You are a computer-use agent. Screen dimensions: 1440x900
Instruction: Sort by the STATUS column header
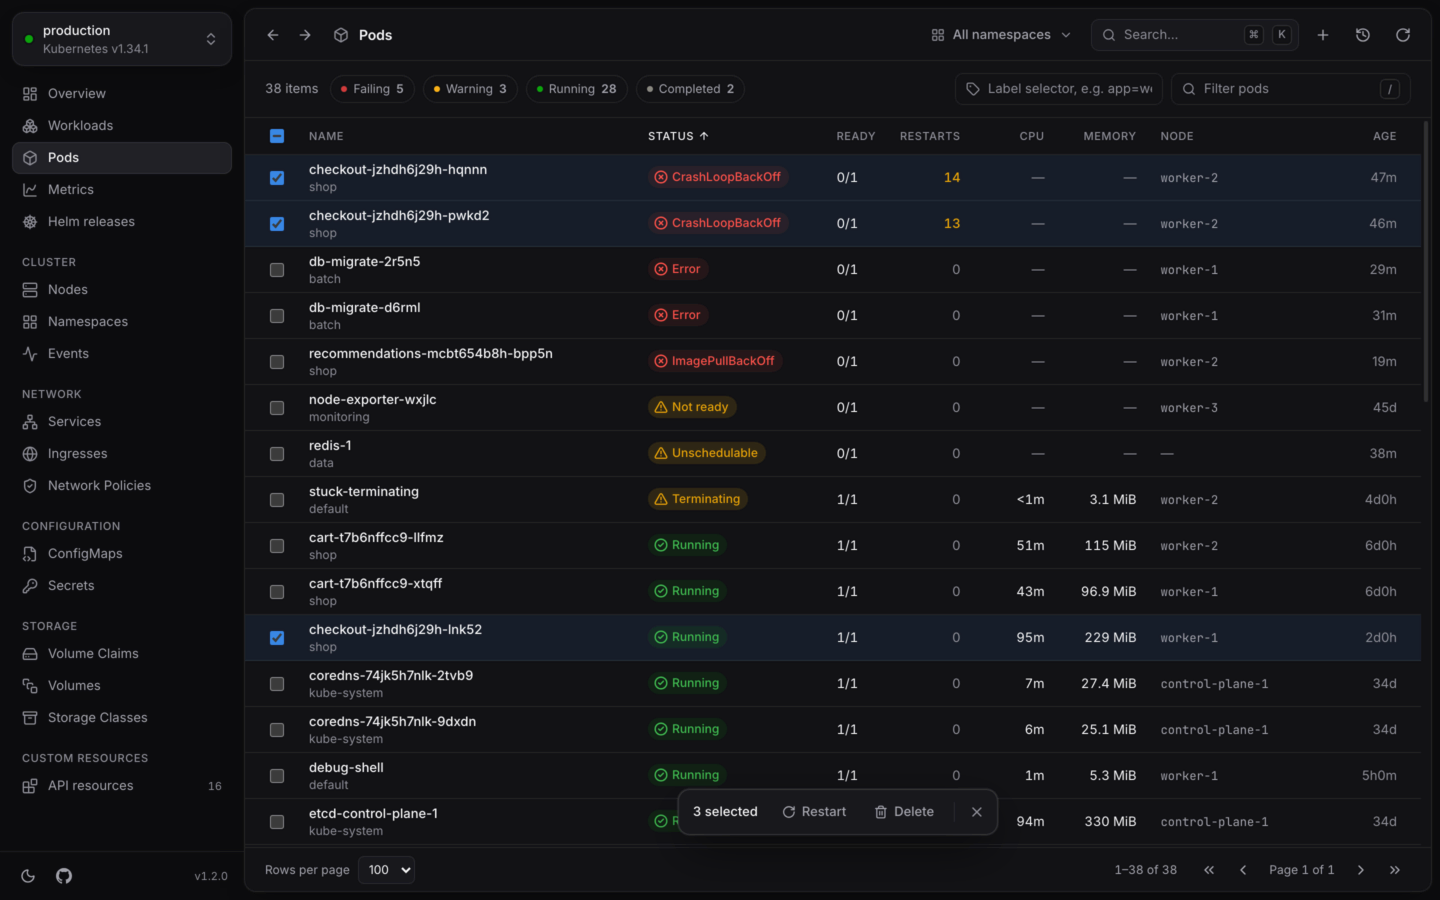click(x=678, y=136)
